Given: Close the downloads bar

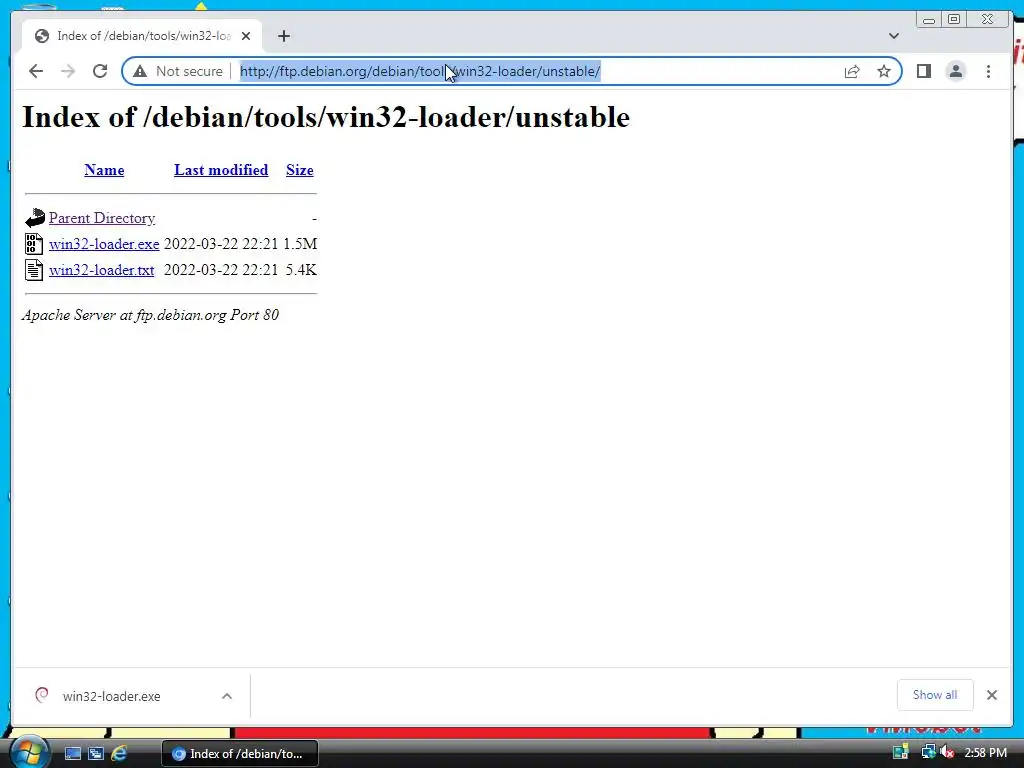Looking at the screenshot, I should 991,695.
